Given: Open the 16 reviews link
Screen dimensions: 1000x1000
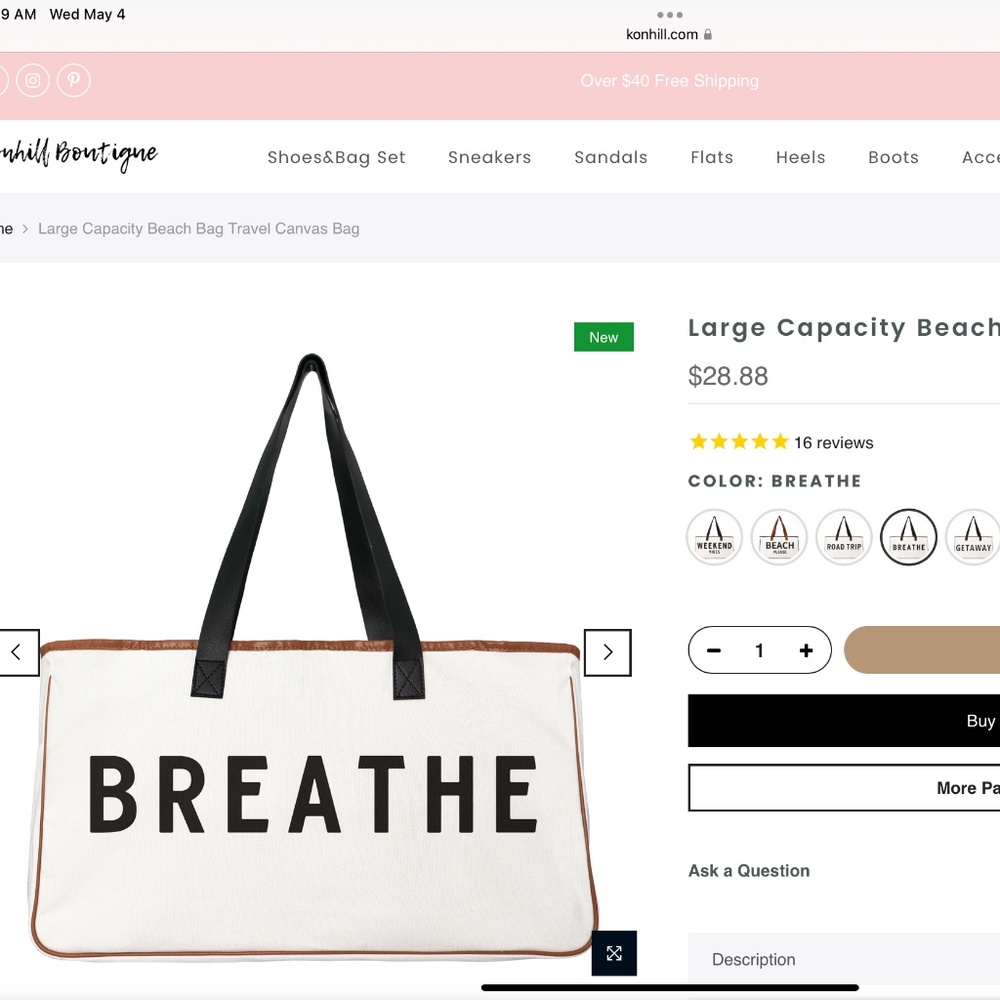Looking at the screenshot, I should click(x=834, y=443).
